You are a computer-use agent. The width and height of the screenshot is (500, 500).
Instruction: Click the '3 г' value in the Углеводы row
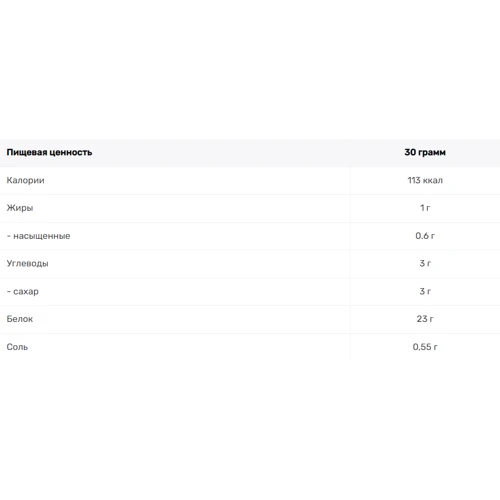pyautogui.click(x=425, y=263)
